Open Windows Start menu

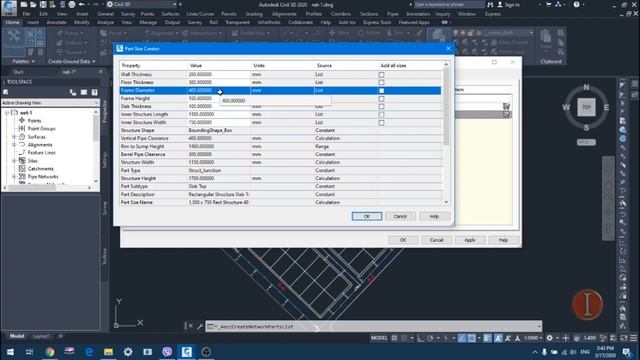point(10,351)
